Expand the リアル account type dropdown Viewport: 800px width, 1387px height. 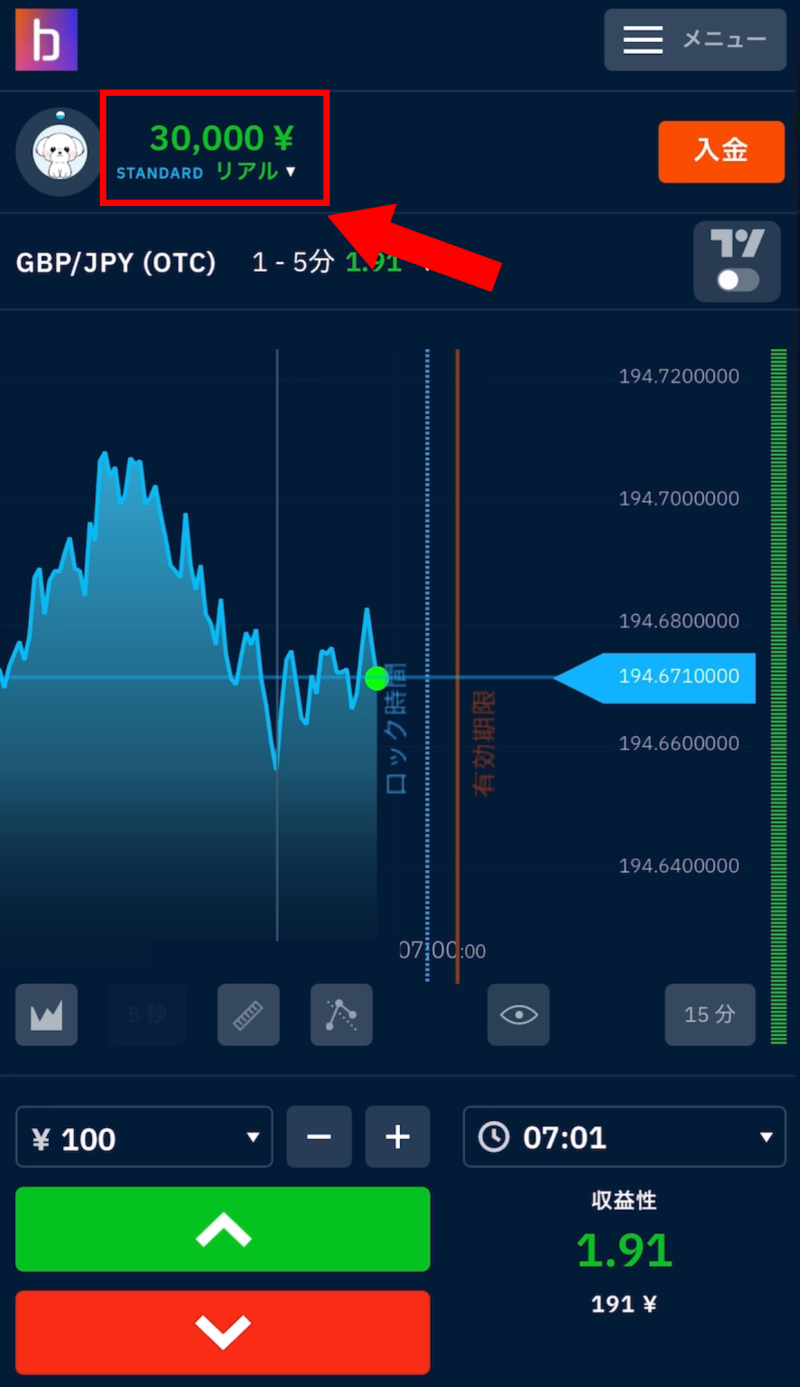[256, 172]
